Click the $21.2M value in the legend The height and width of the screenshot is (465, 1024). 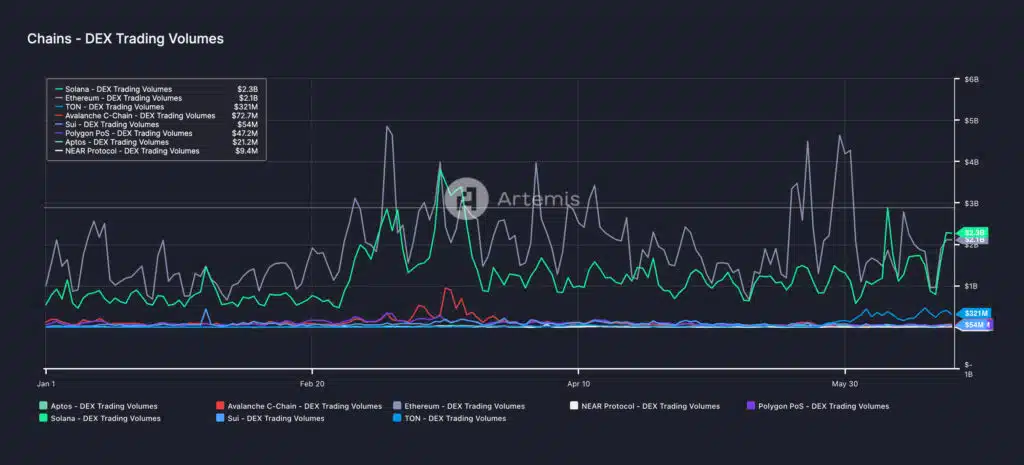tap(247, 142)
